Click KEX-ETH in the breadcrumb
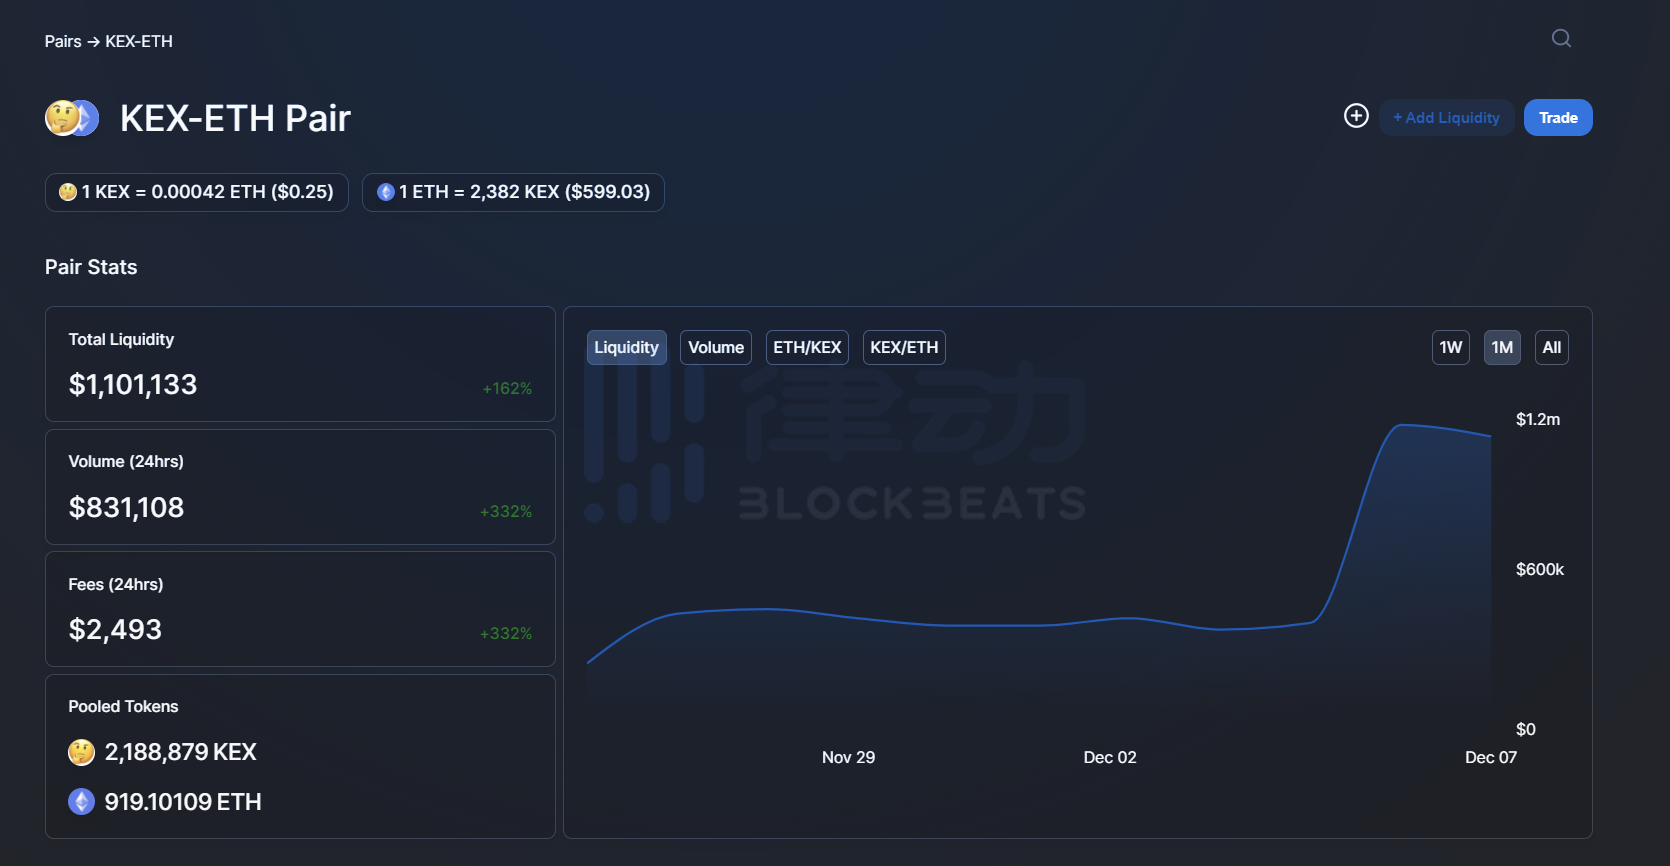This screenshot has width=1670, height=866. click(x=139, y=41)
